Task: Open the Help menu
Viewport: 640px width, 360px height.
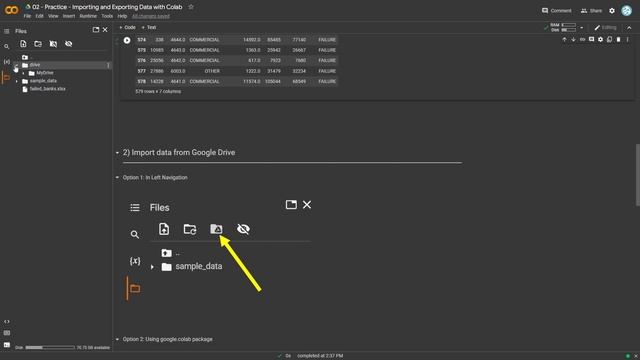Action: (122, 16)
